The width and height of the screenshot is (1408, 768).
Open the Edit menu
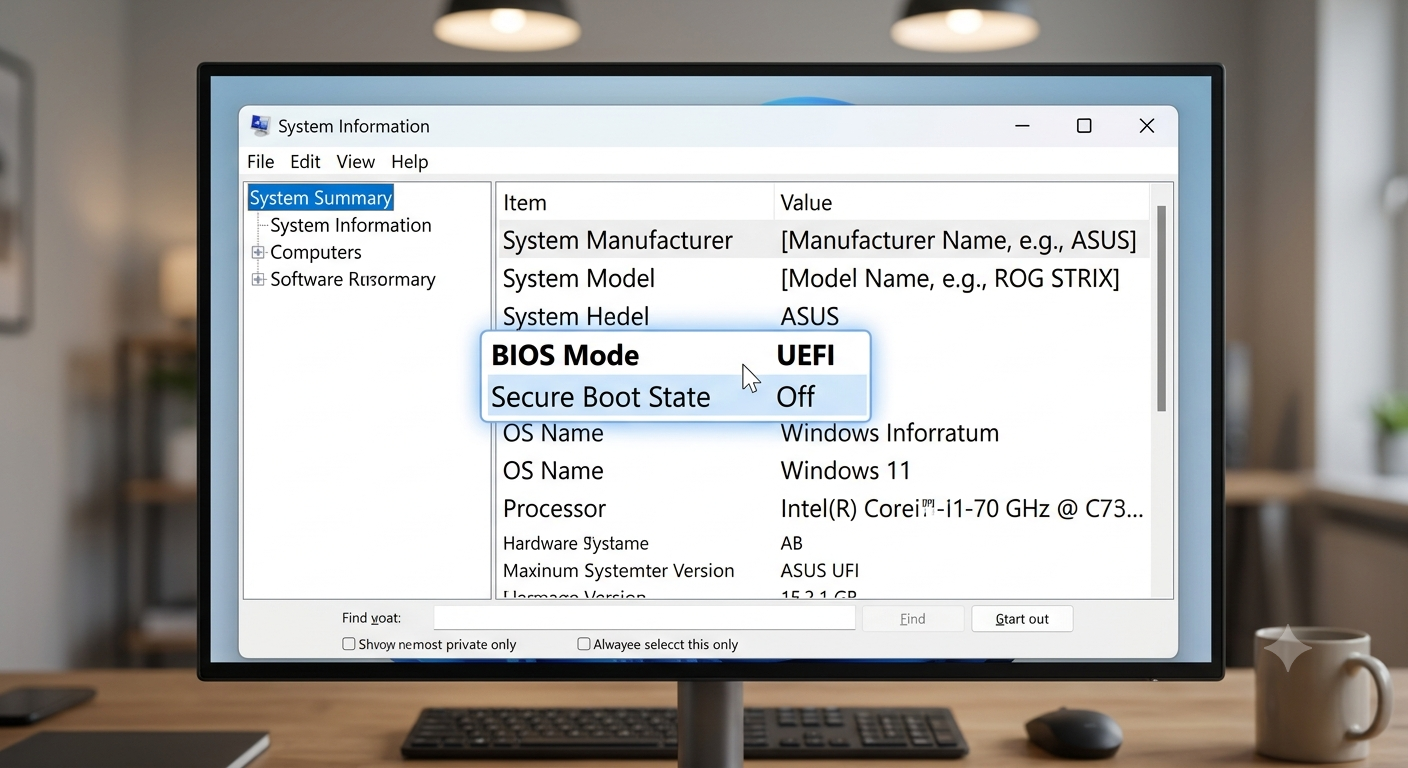(x=305, y=162)
